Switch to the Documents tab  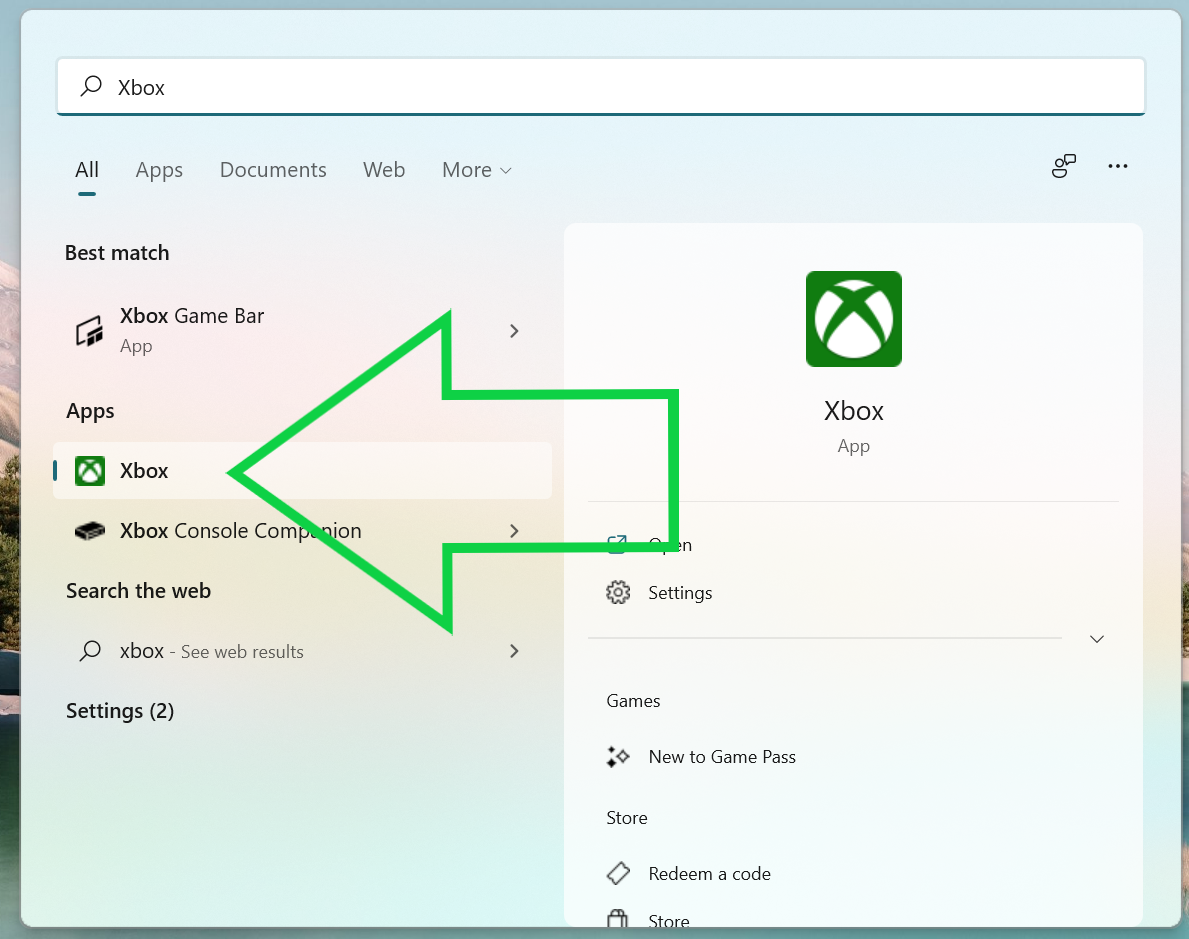coord(273,170)
